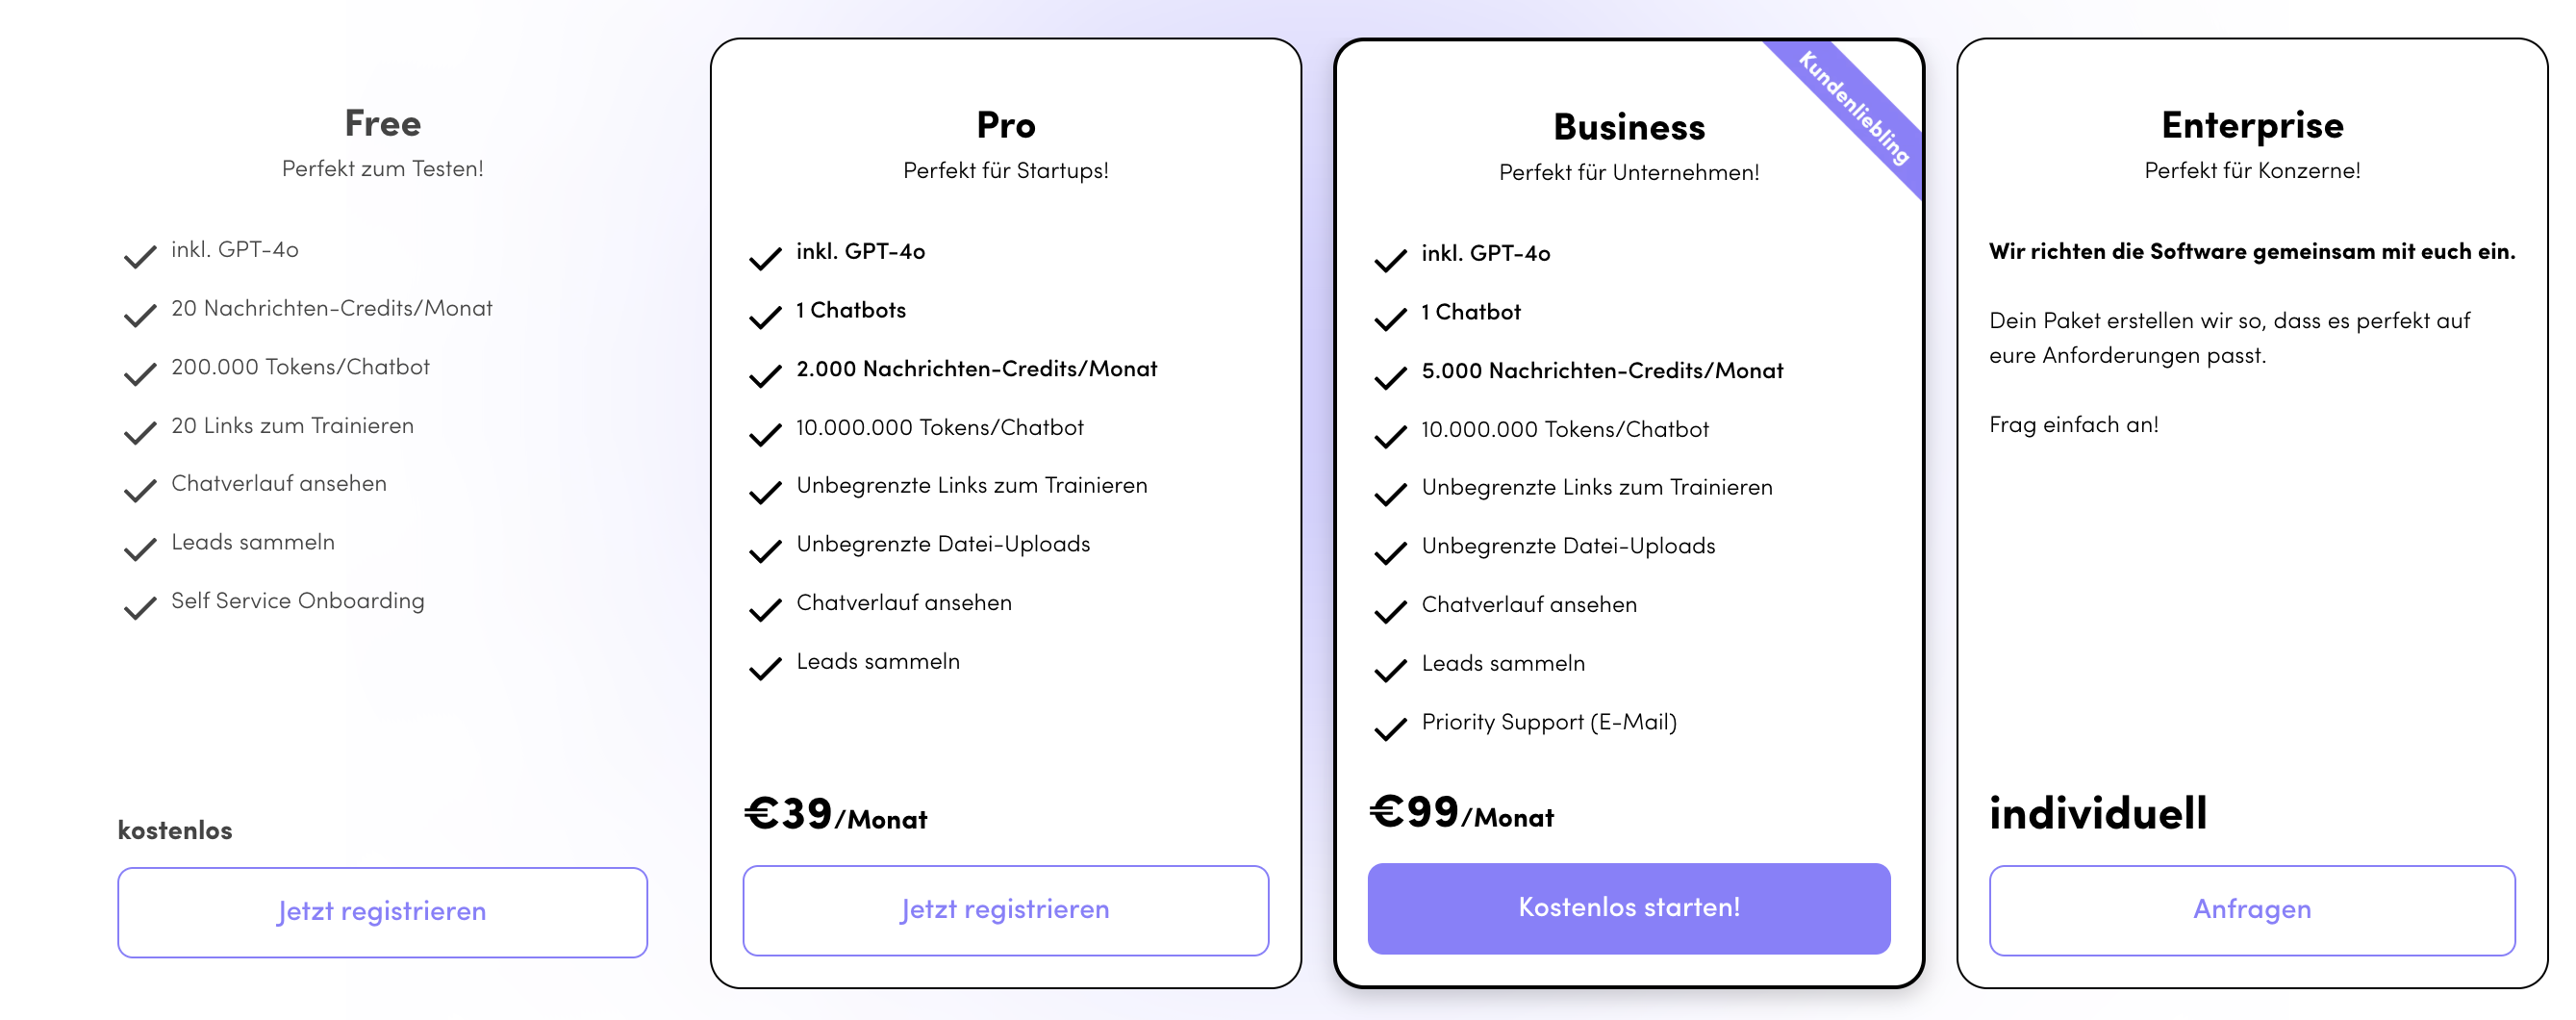Click the 'Kundenliebling' corner ribbon

tap(1853, 108)
